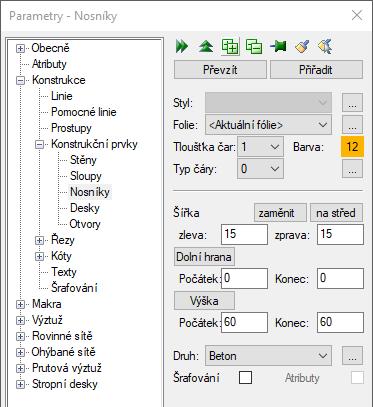
Task: Click the orange Barva color swatch 12
Action: [x=352, y=147]
